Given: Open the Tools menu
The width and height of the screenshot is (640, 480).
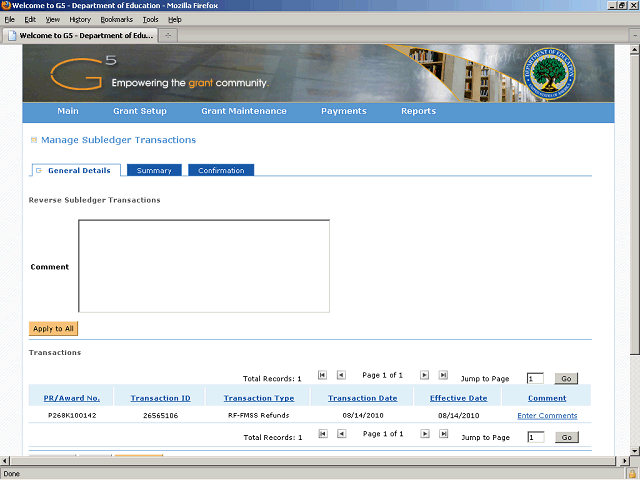Looking at the screenshot, I should 150,20.
